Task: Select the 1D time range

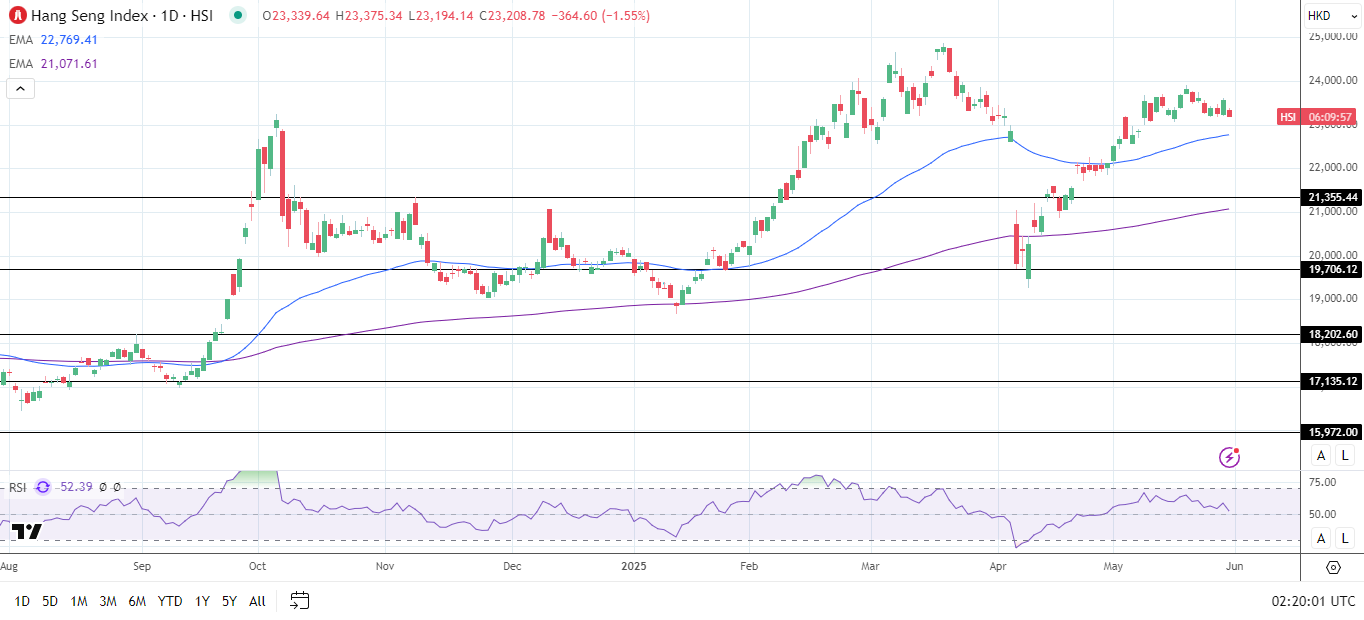Action: tap(21, 601)
